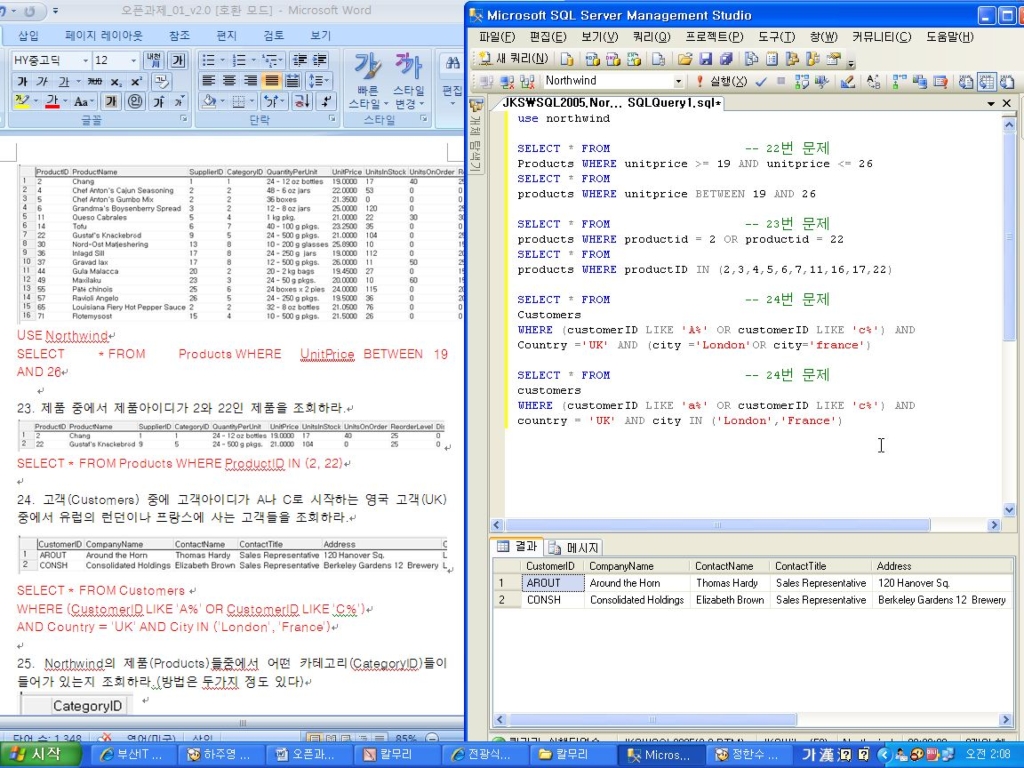Click the paragraph shading paint bucket

(x=208, y=101)
